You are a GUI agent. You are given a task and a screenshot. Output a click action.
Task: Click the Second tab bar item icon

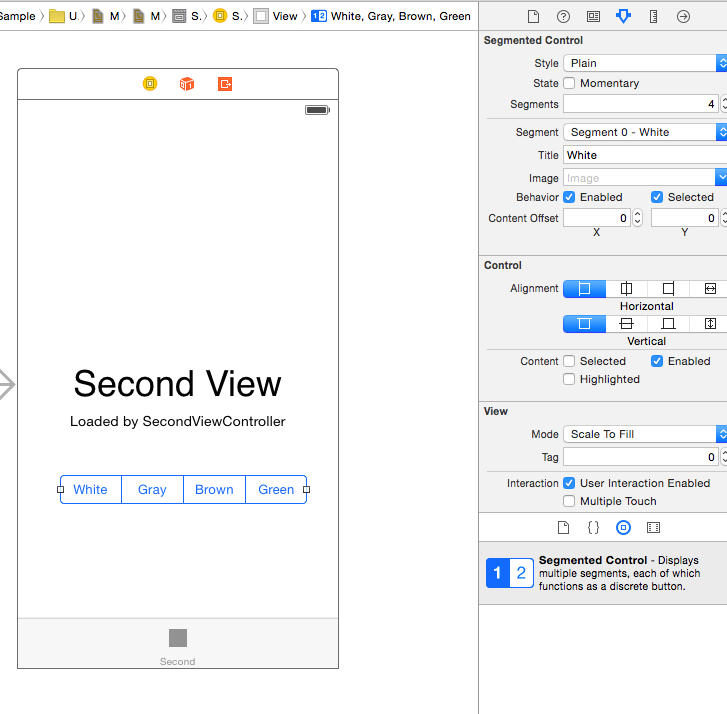click(178, 638)
